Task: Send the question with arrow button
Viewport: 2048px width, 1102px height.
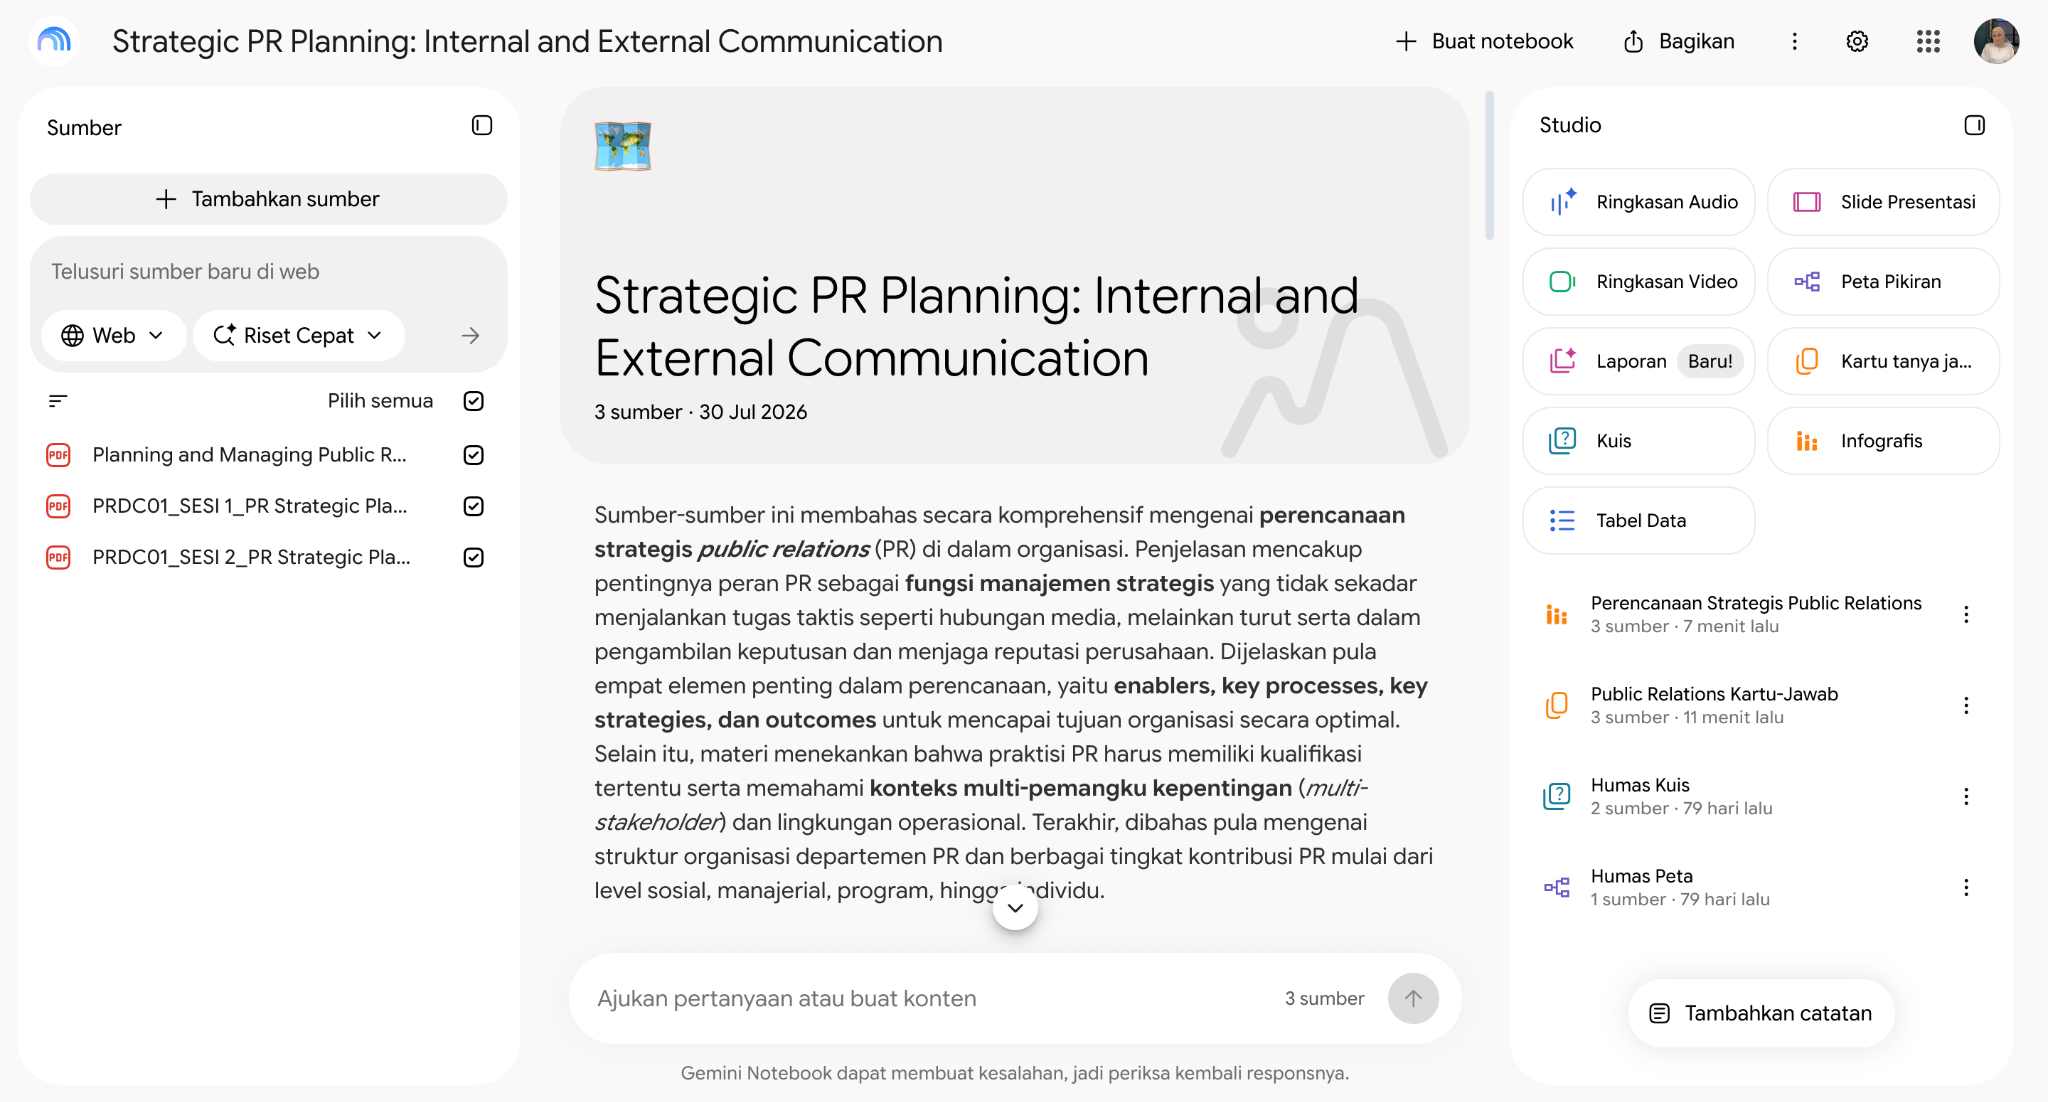Action: coord(1413,998)
